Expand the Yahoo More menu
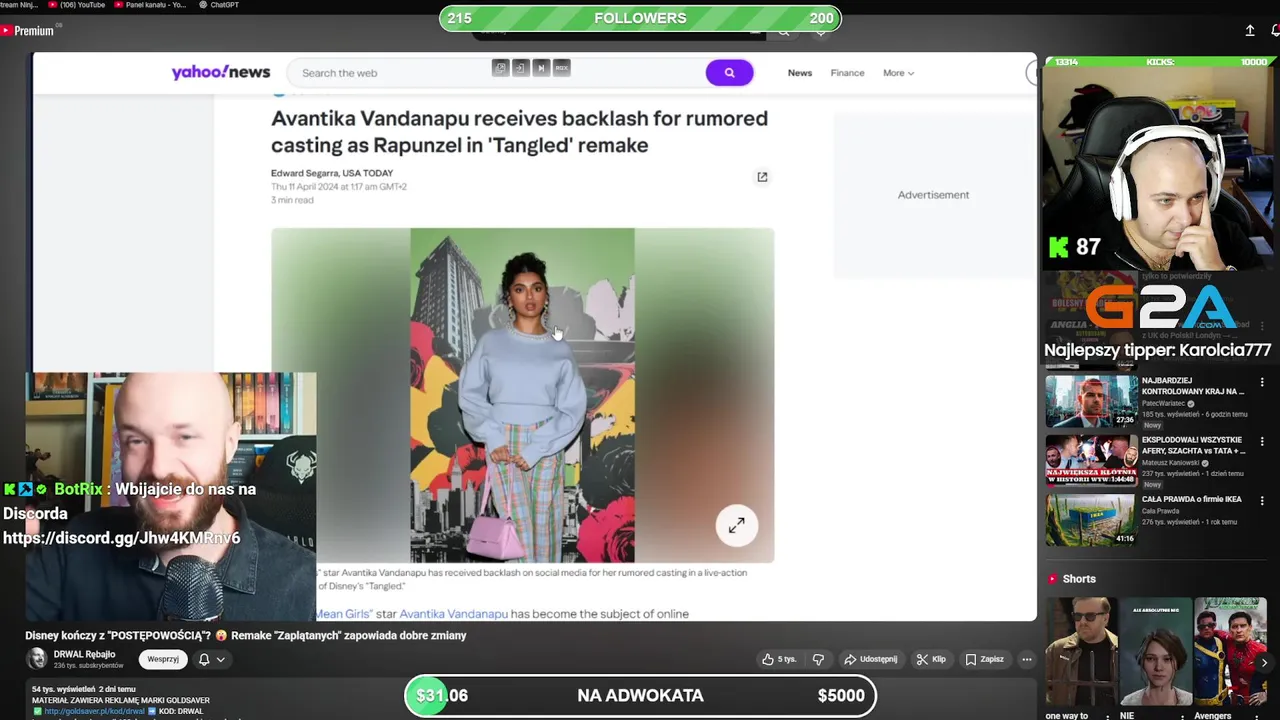1280x720 pixels. point(898,73)
